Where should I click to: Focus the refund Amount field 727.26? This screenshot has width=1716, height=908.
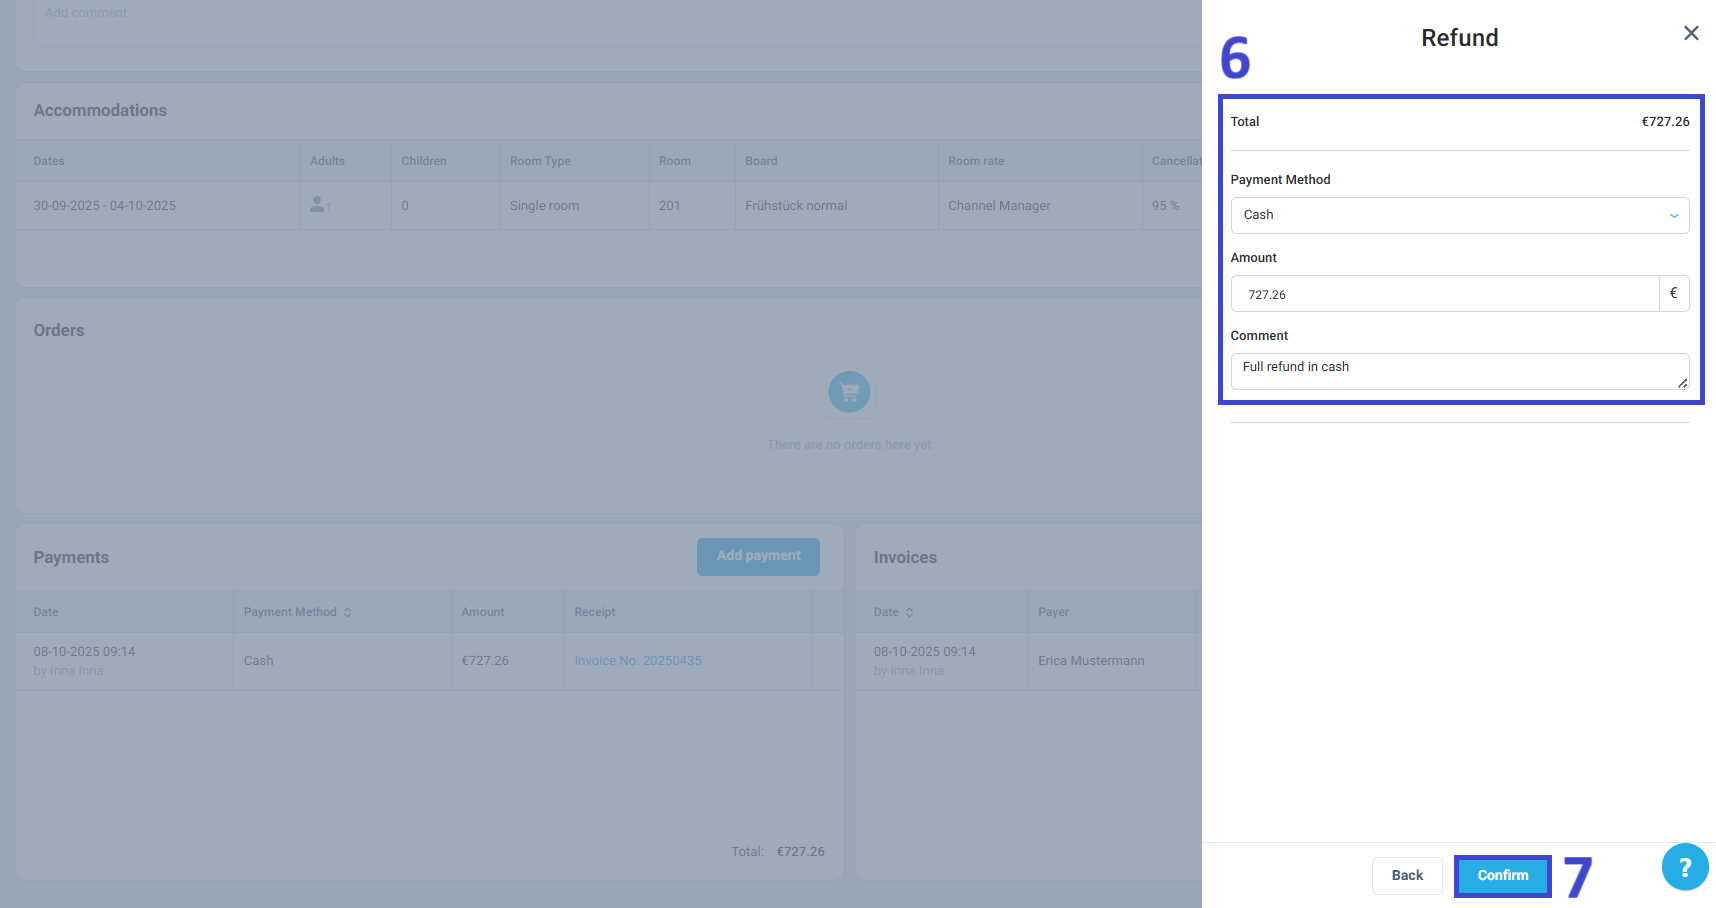pos(1445,294)
